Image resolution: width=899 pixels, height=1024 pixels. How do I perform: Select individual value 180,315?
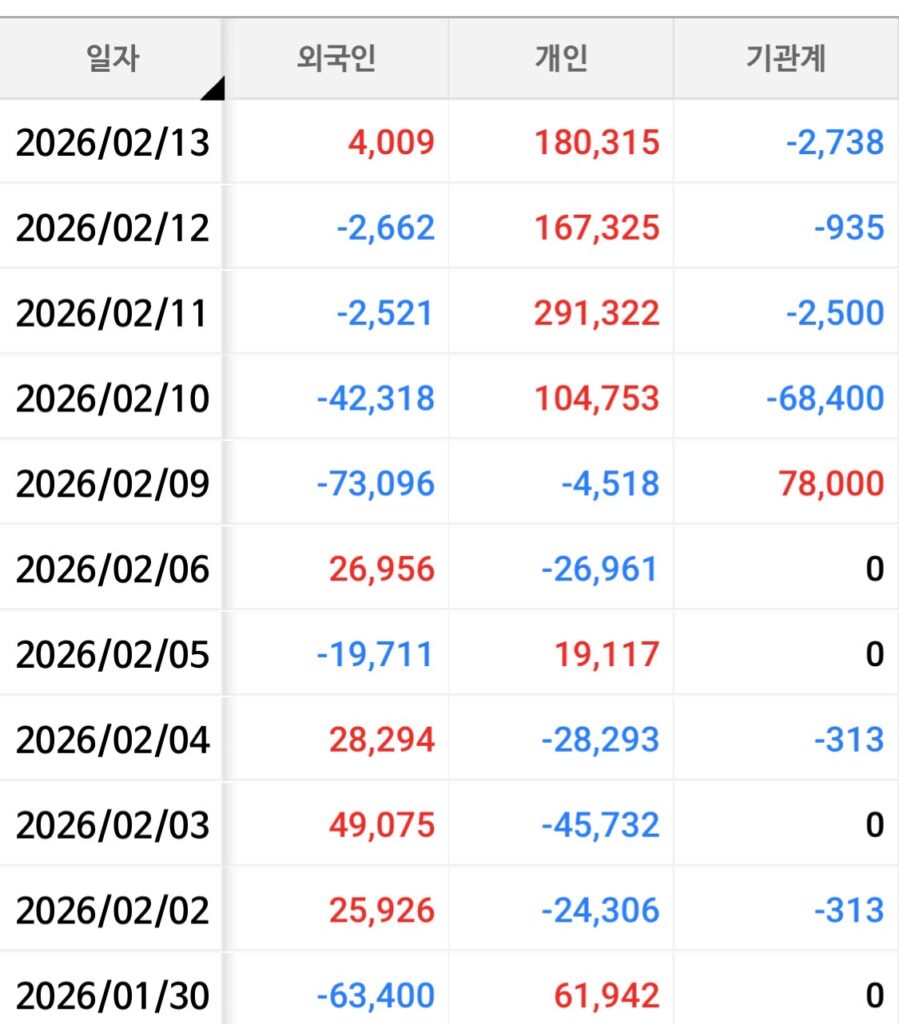(596, 142)
